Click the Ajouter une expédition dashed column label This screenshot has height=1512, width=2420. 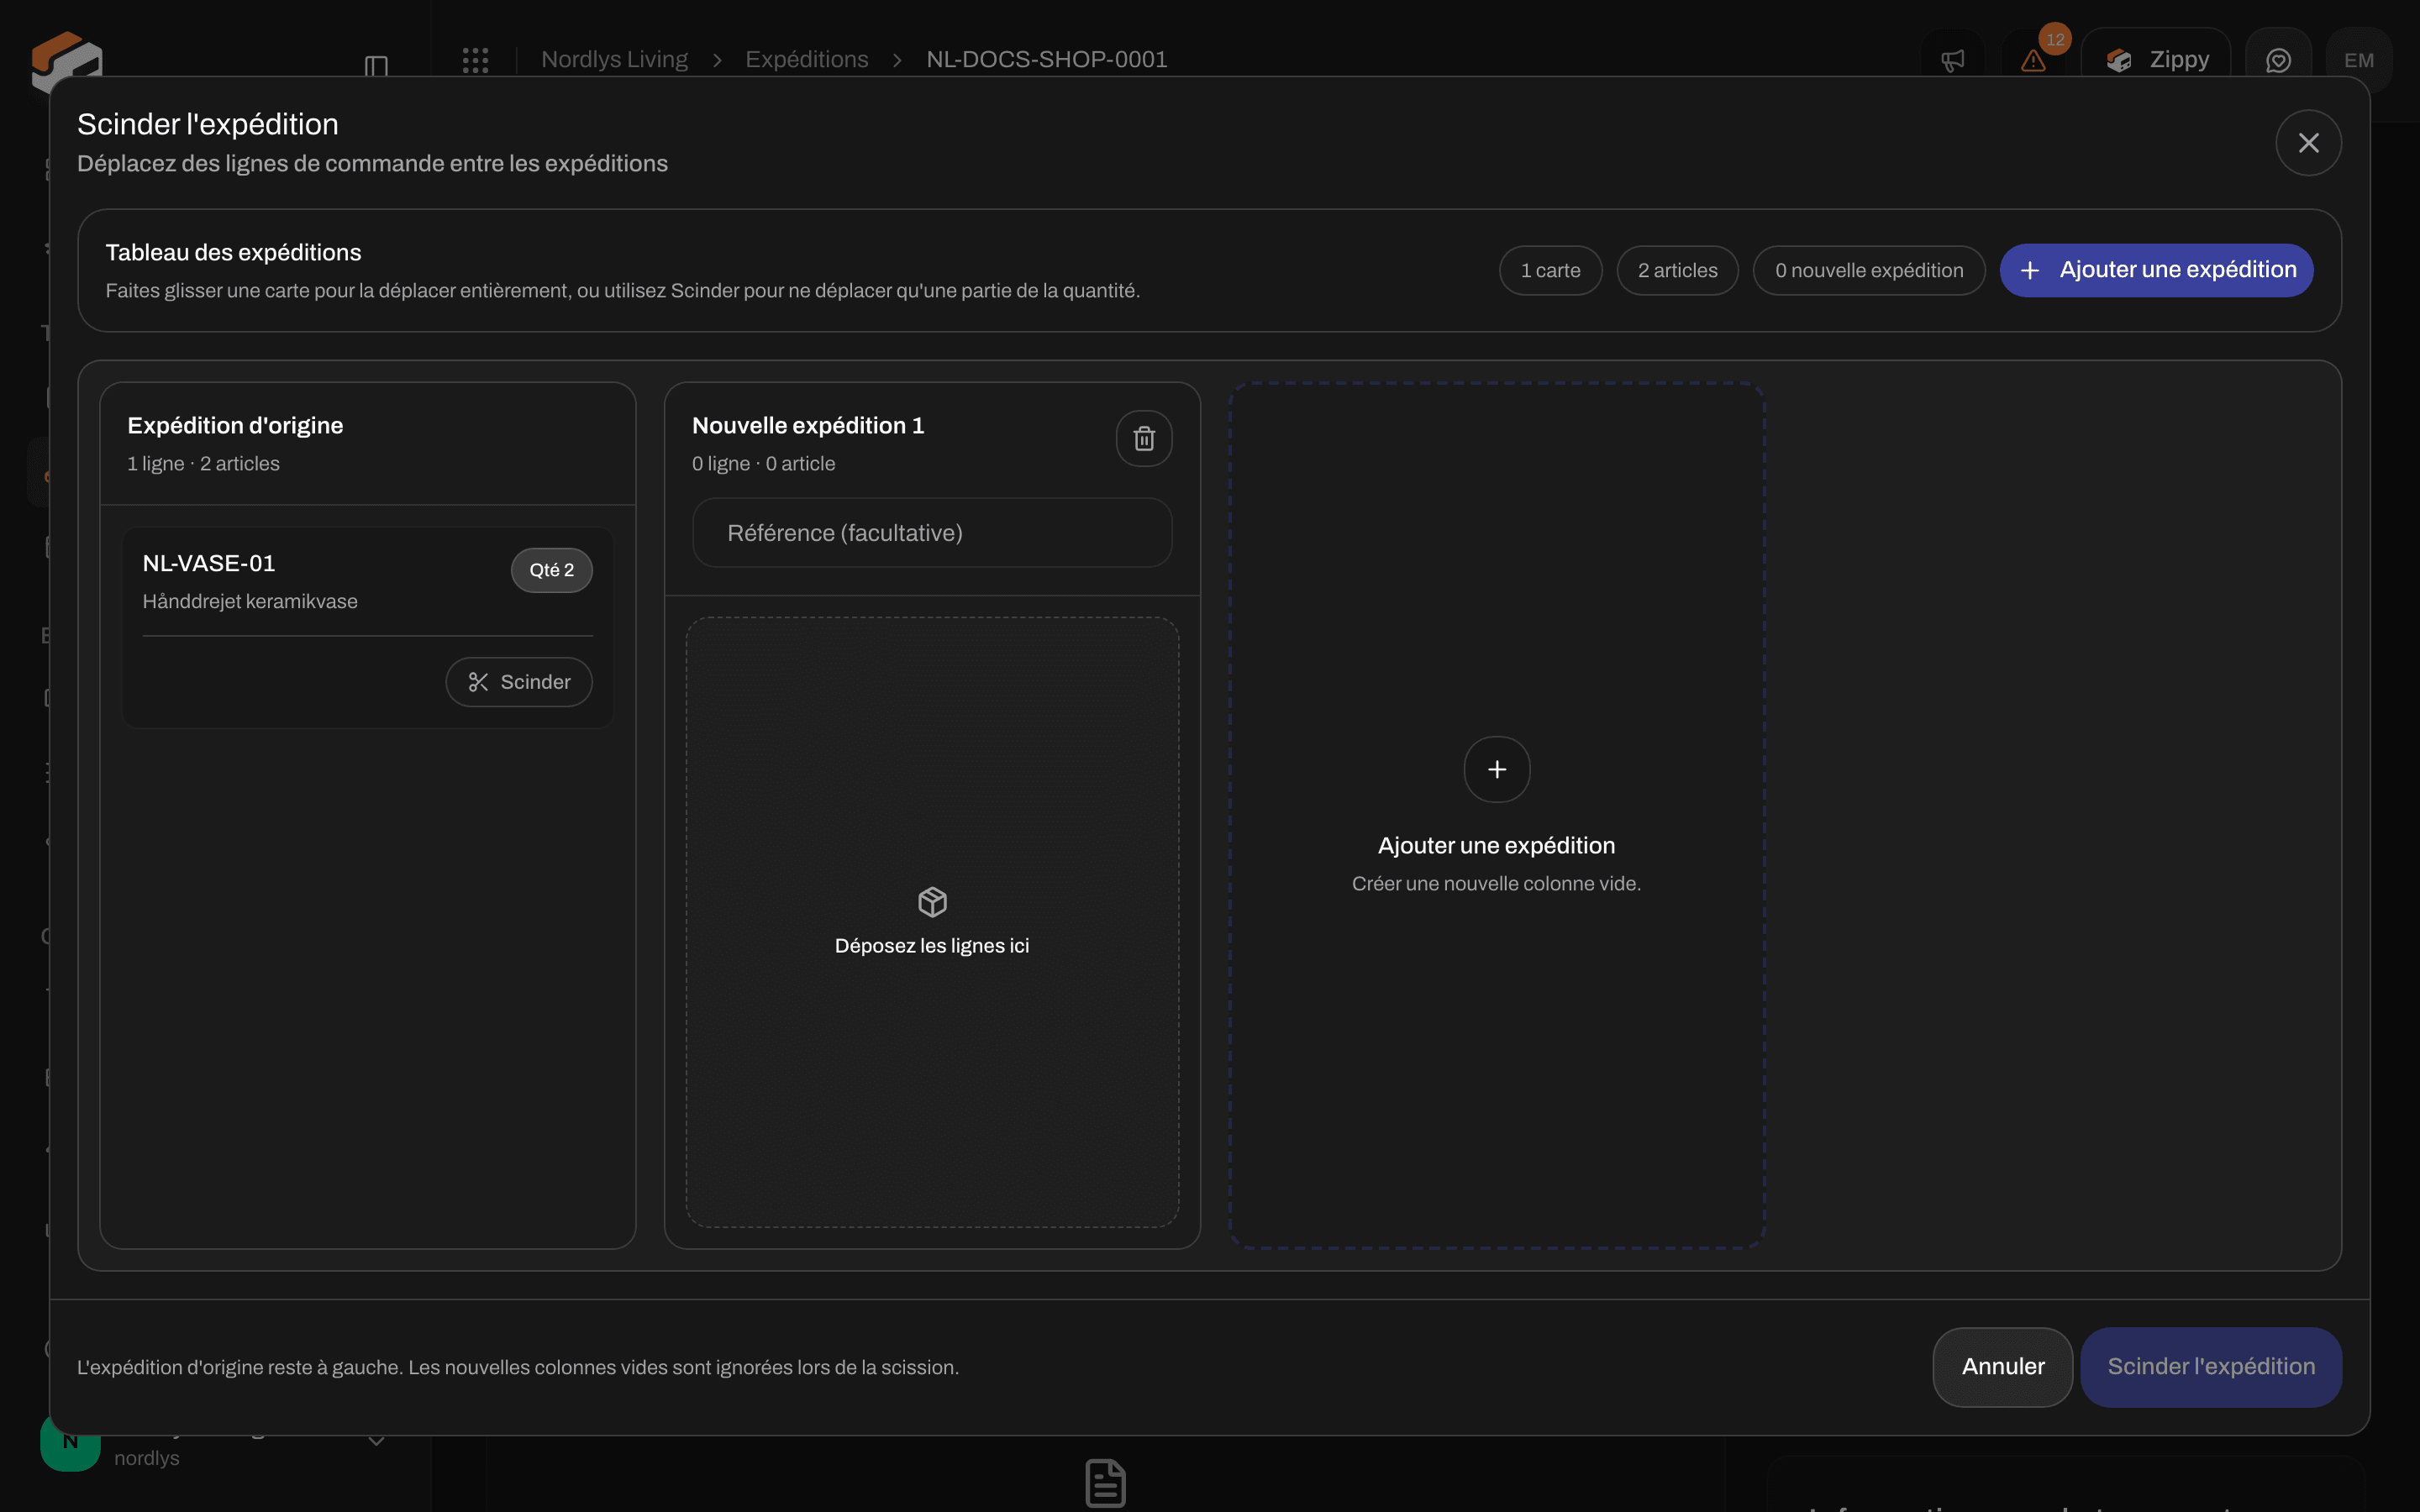point(1496,846)
